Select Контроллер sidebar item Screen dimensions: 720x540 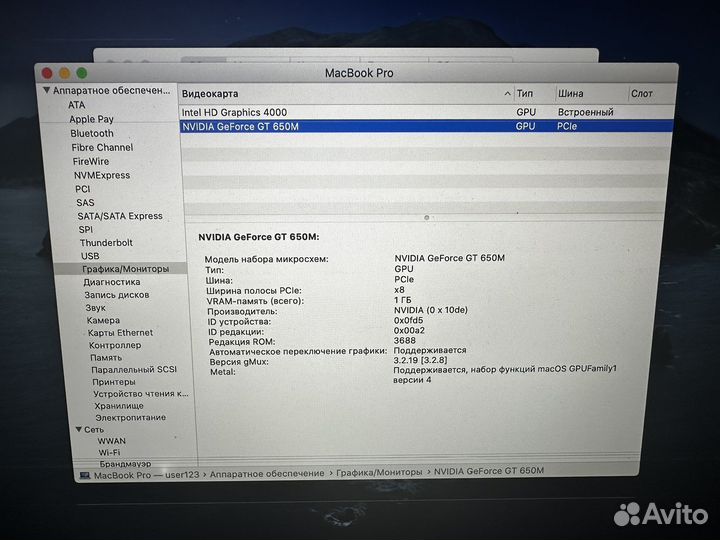115,345
